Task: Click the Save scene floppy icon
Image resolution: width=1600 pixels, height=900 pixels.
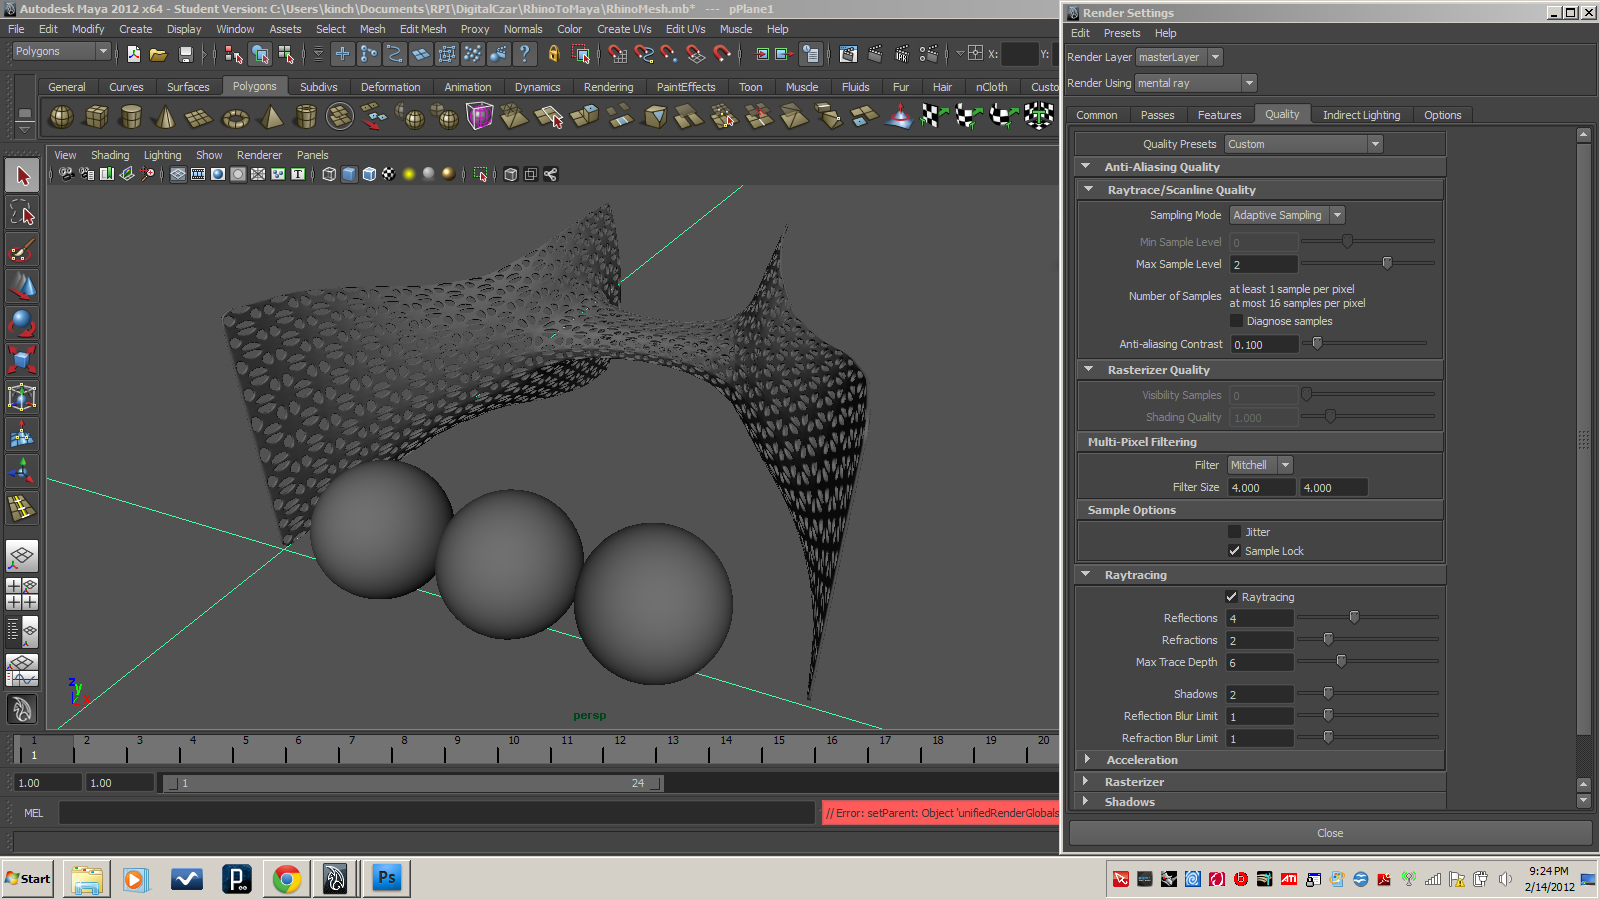Action: point(185,54)
